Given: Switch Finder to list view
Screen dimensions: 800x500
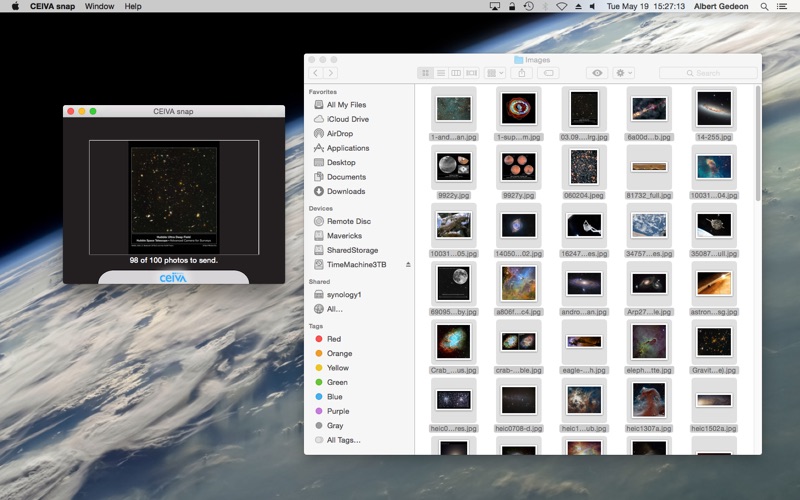Looking at the screenshot, I should 441,73.
